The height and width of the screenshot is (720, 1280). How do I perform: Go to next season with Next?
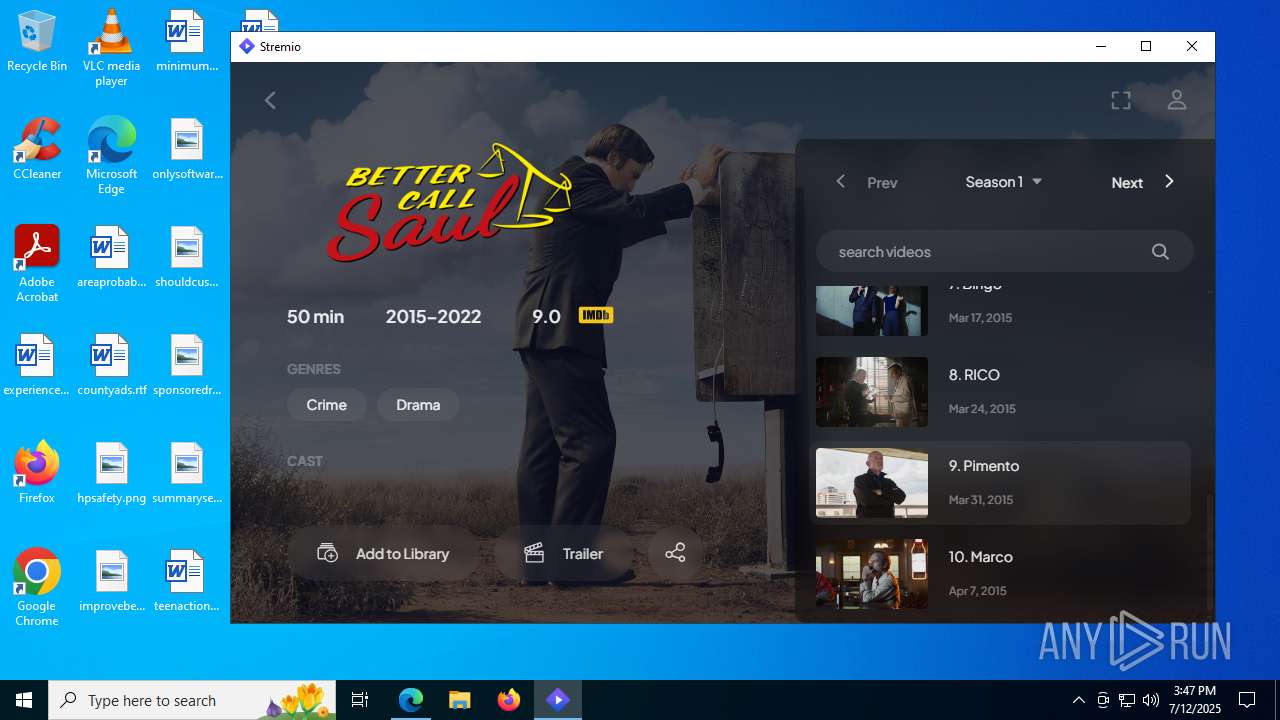click(1143, 182)
